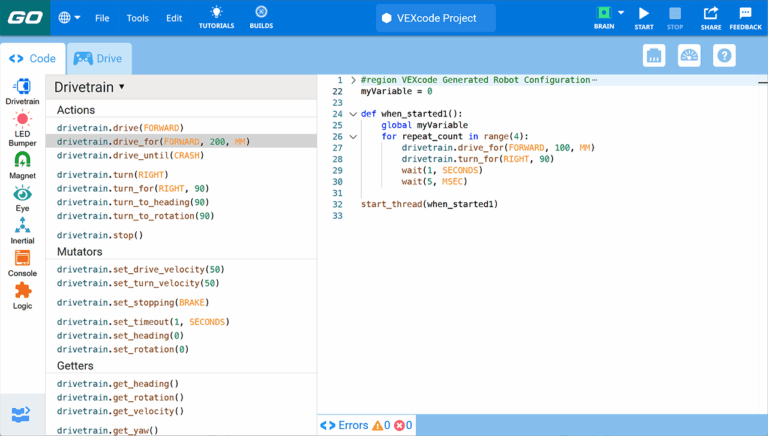This screenshot has height=436, width=768.
Task: Select drivetrain.set_turn_velocity(50) command
Action: point(138,283)
